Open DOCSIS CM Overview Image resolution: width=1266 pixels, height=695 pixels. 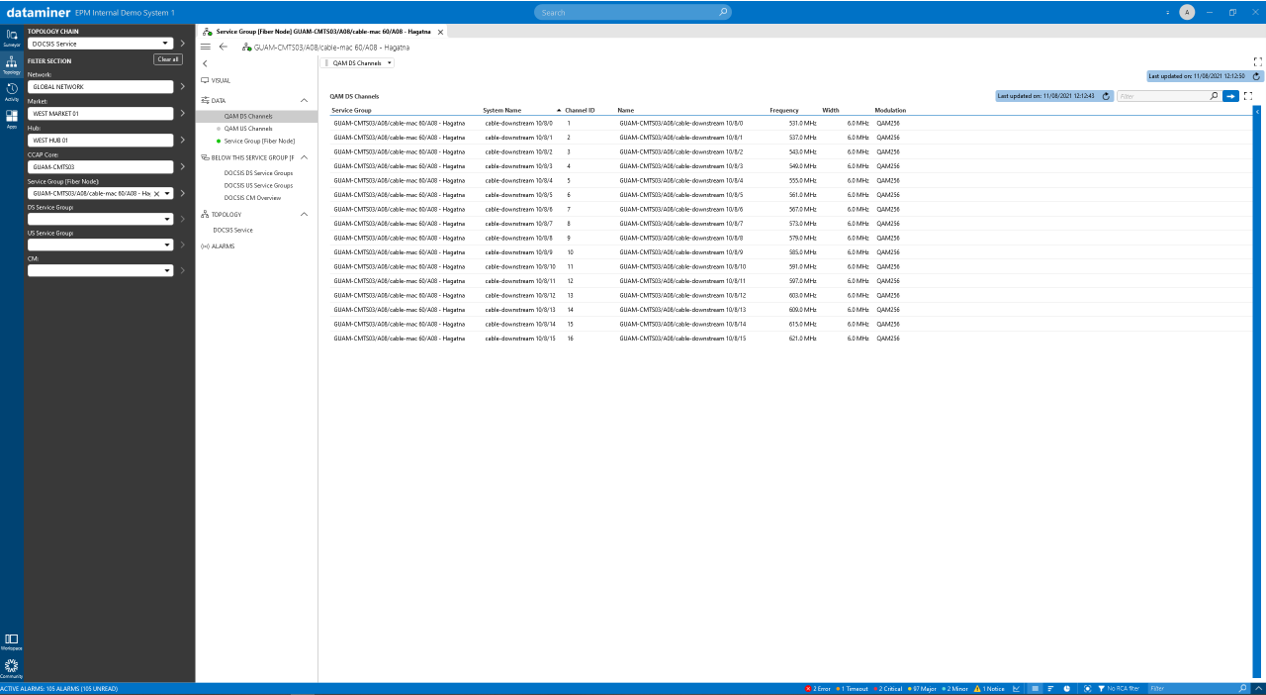pos(253,198)
